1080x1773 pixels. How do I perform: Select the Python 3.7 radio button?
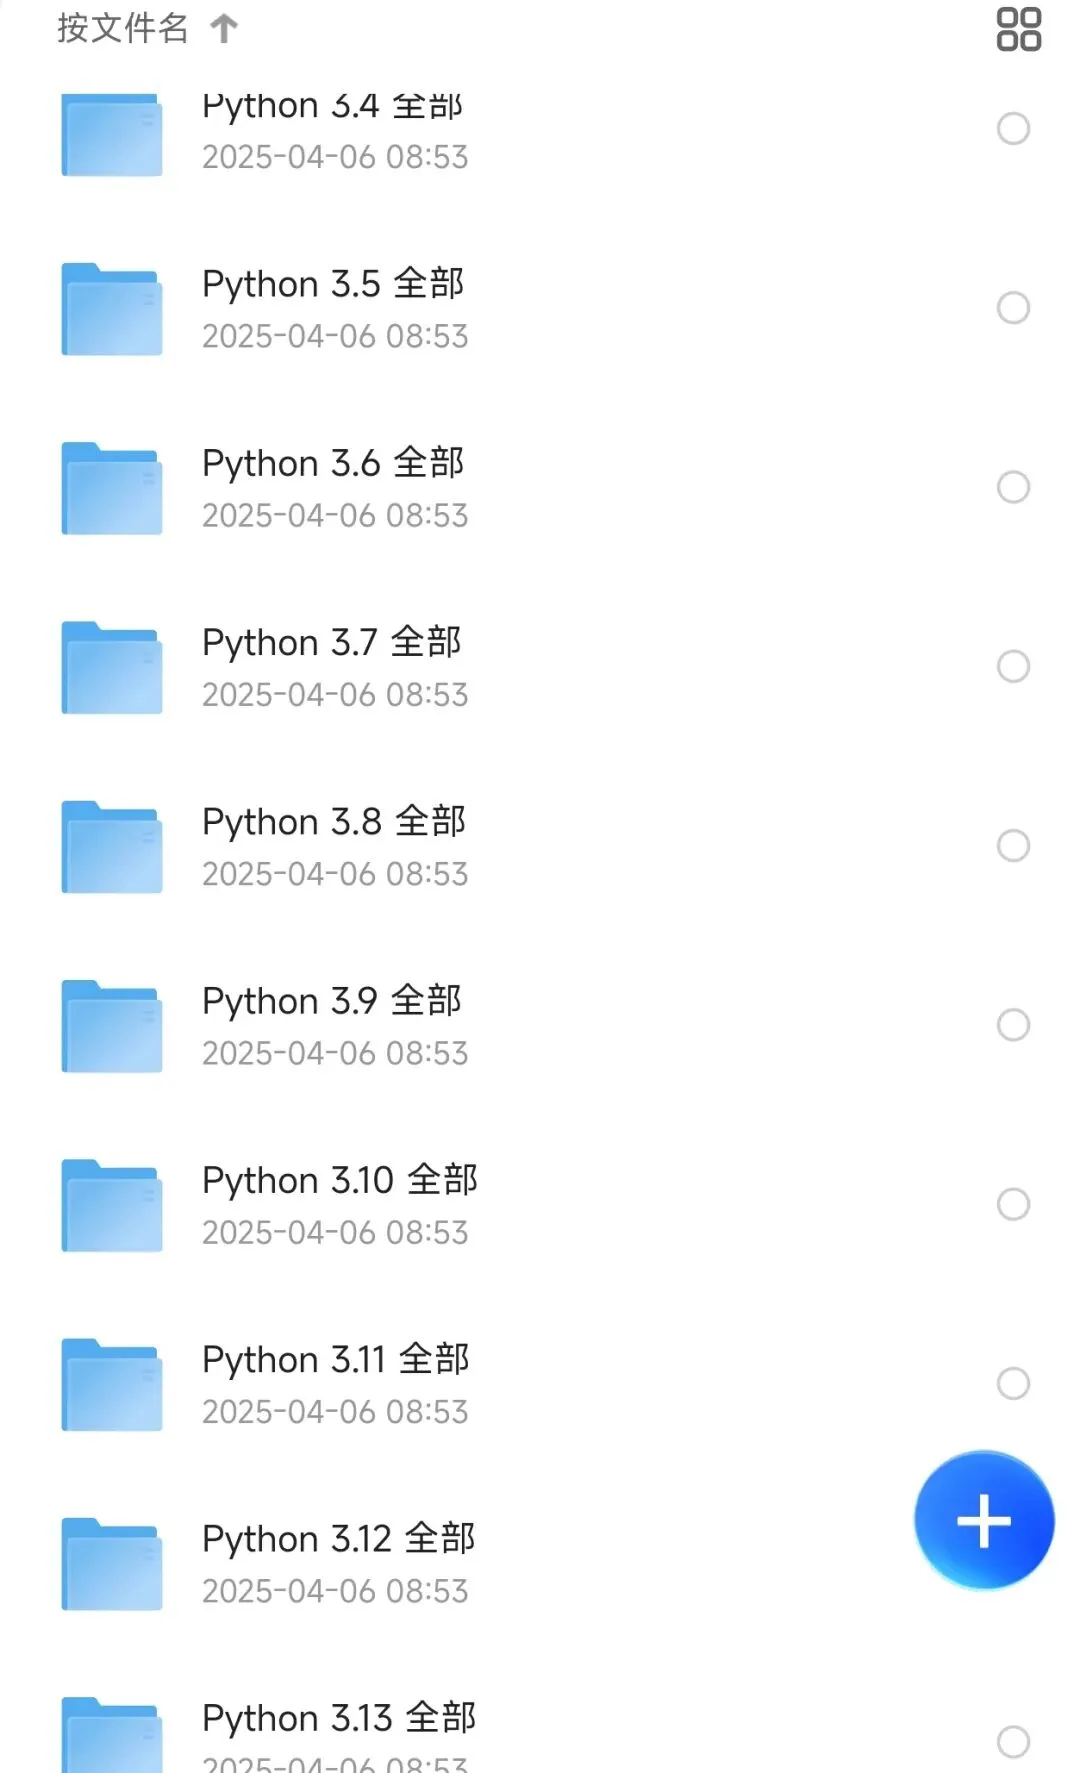pyautogui.click(x=1013, y=666)
